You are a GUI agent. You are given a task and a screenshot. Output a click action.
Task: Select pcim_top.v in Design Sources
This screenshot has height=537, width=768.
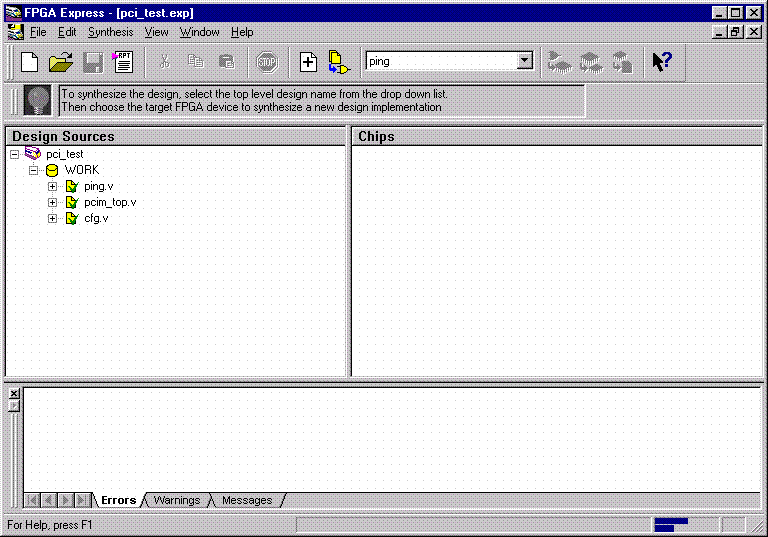pos(110,202)
